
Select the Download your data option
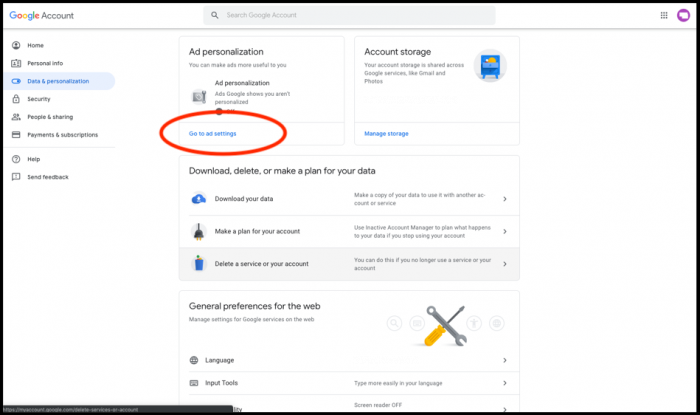pos(349,199)
